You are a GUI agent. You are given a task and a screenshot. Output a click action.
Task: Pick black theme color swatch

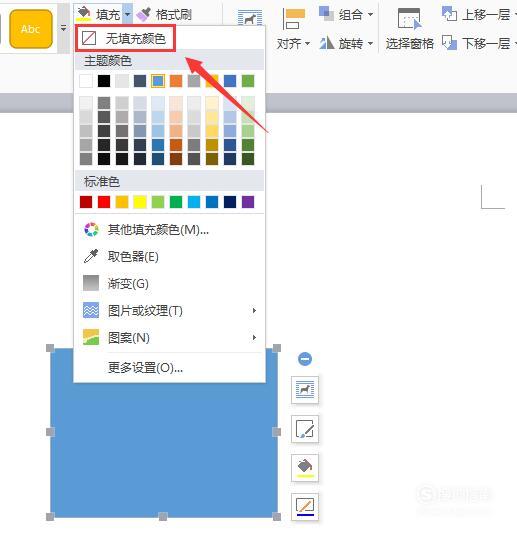(x=104, y=81)
